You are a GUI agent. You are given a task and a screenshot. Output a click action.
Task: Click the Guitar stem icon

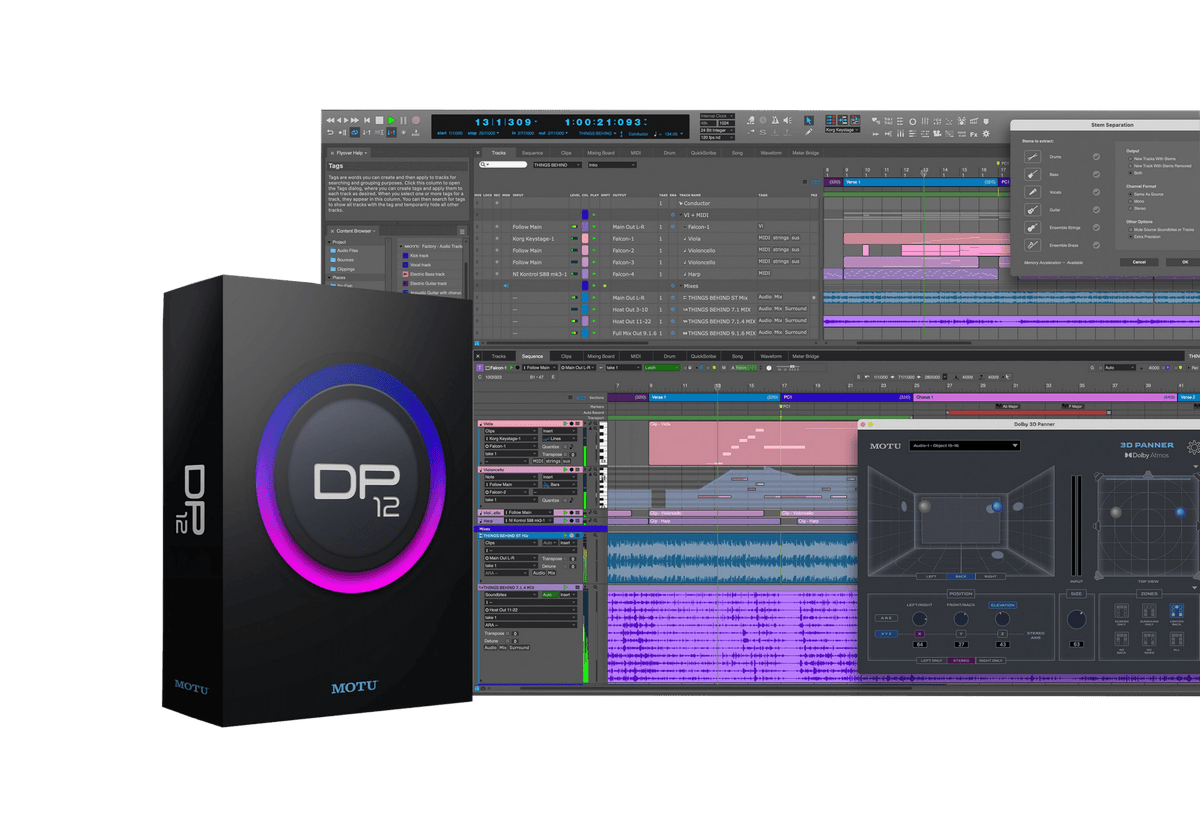[1033, 210]
